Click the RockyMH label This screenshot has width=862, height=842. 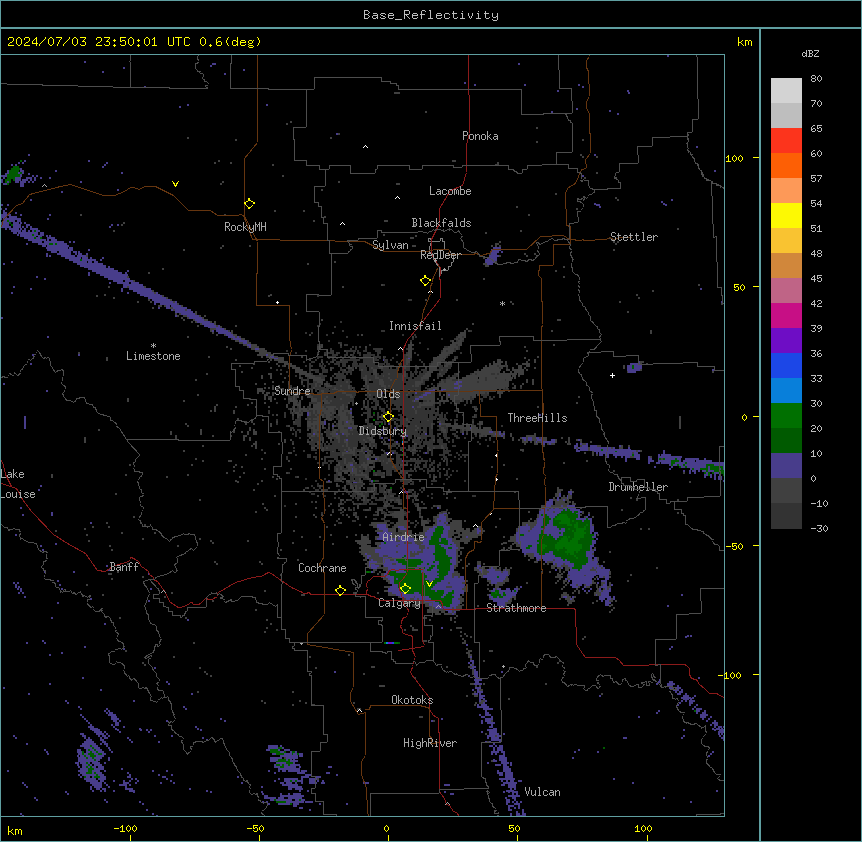coord(245,227)
